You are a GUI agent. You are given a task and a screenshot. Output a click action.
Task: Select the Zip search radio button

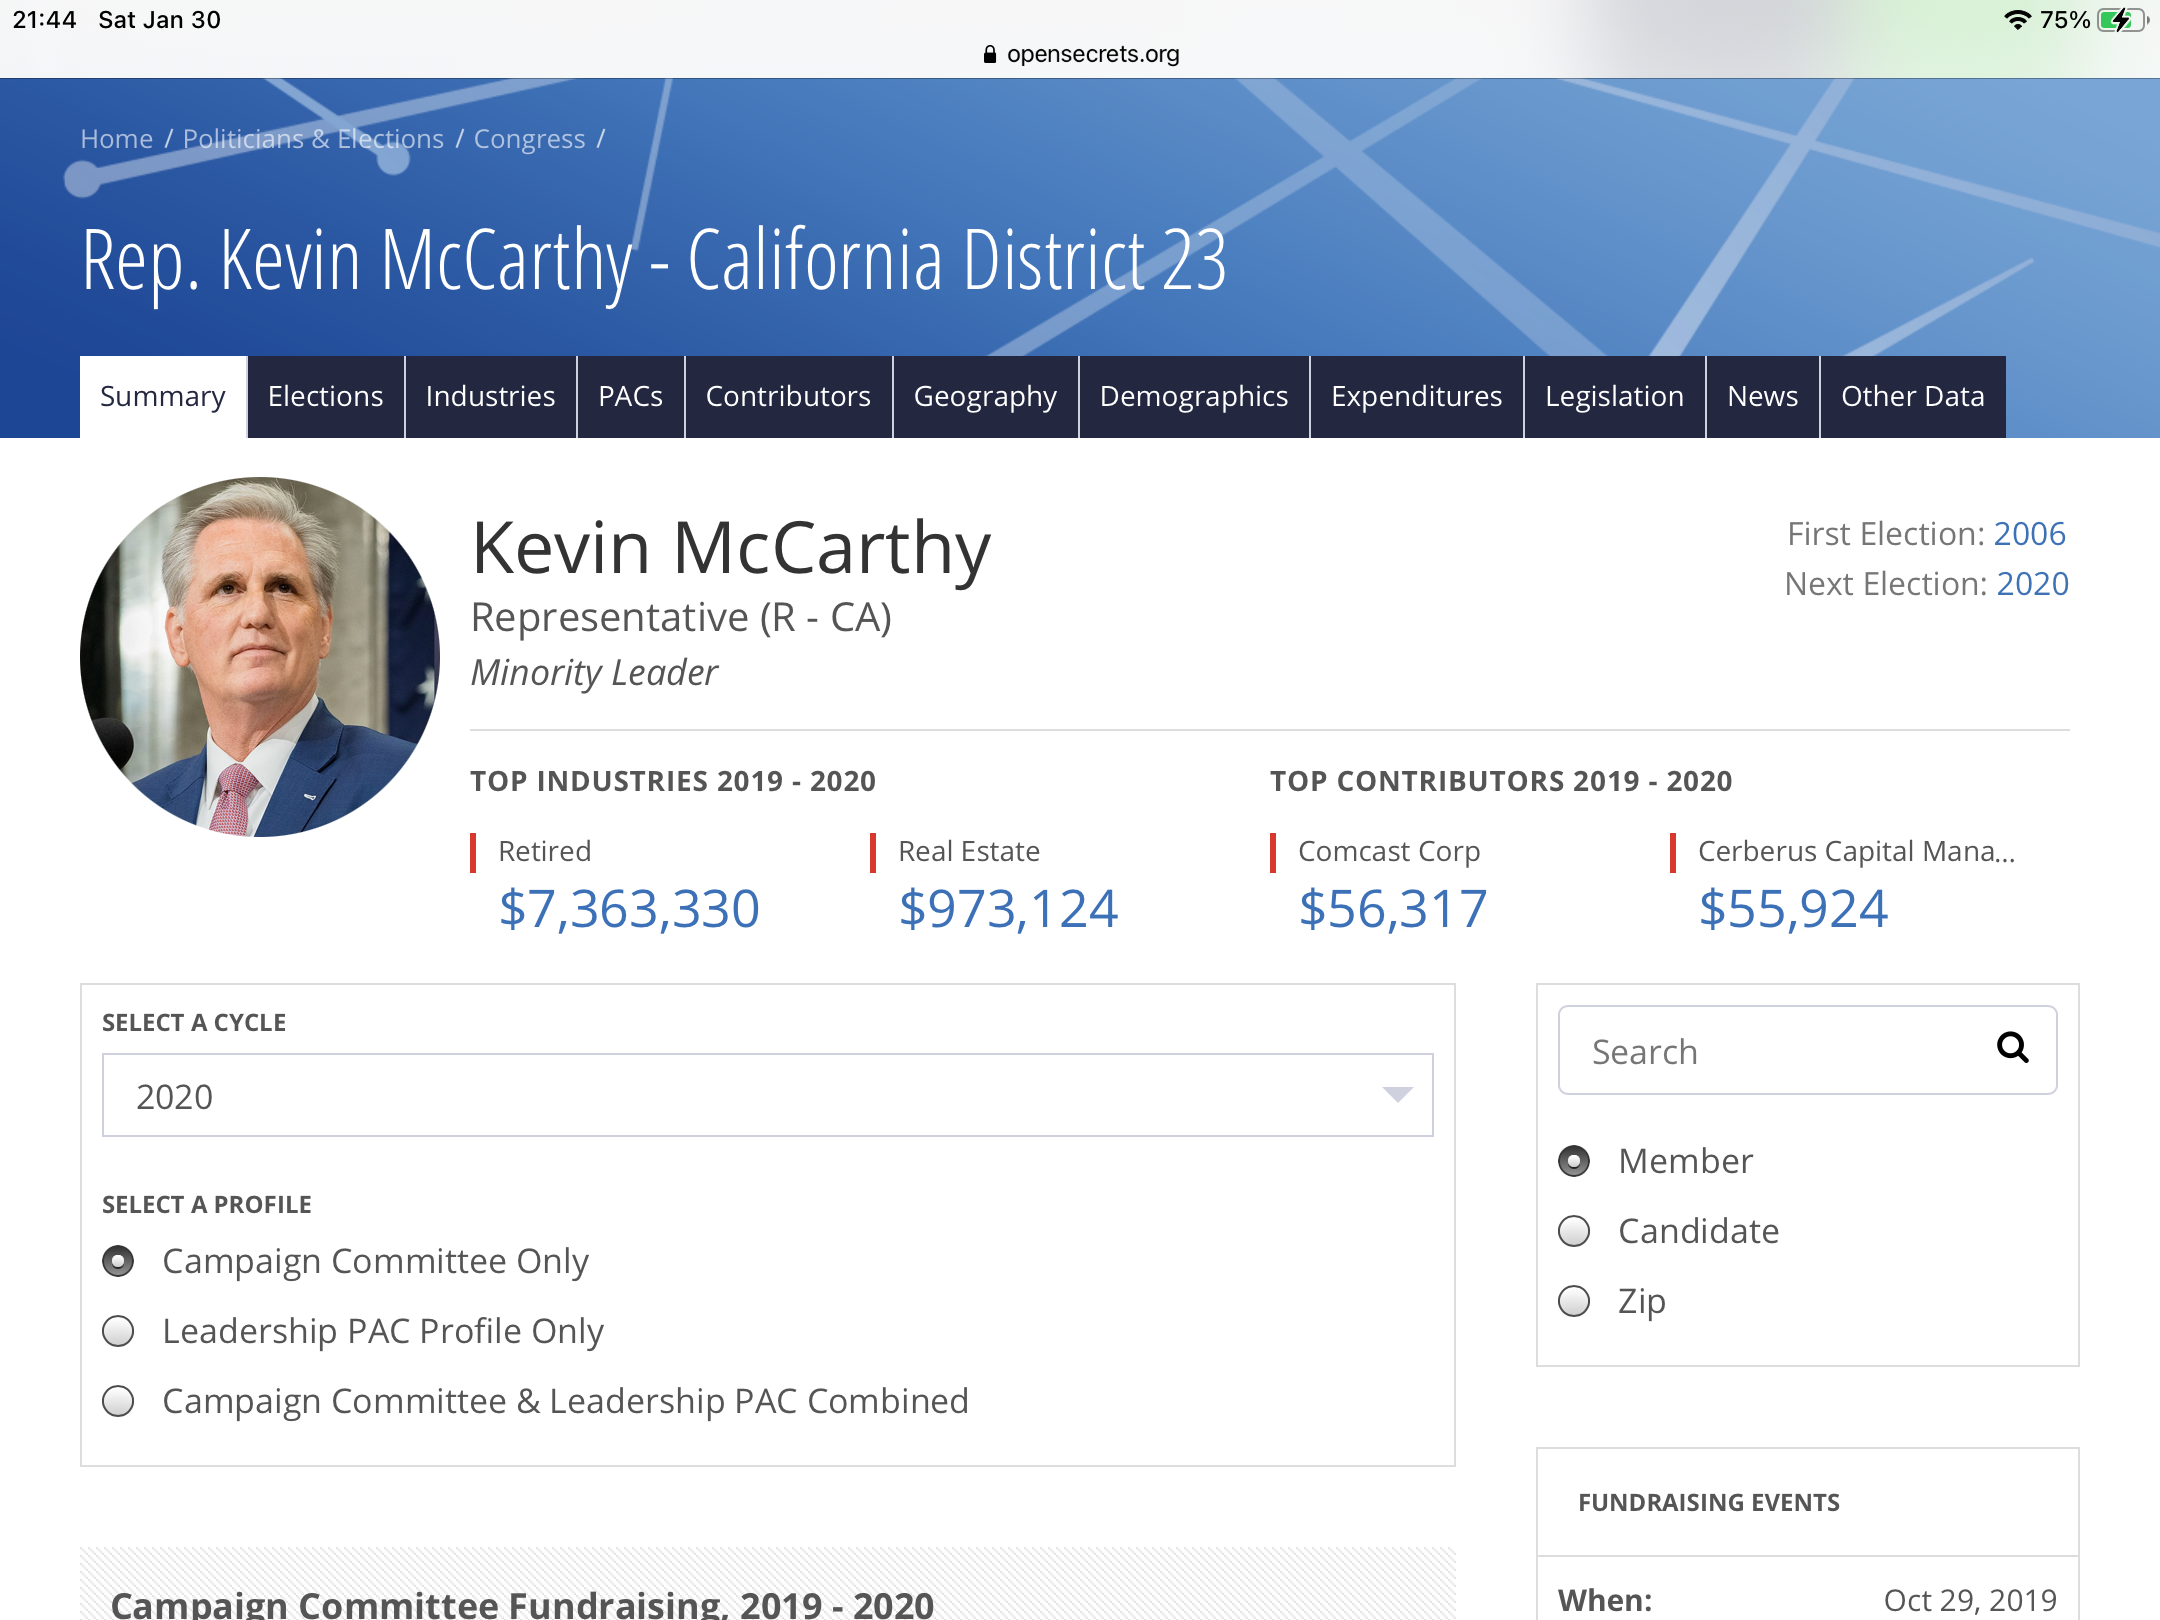tap(1574, 1301)
